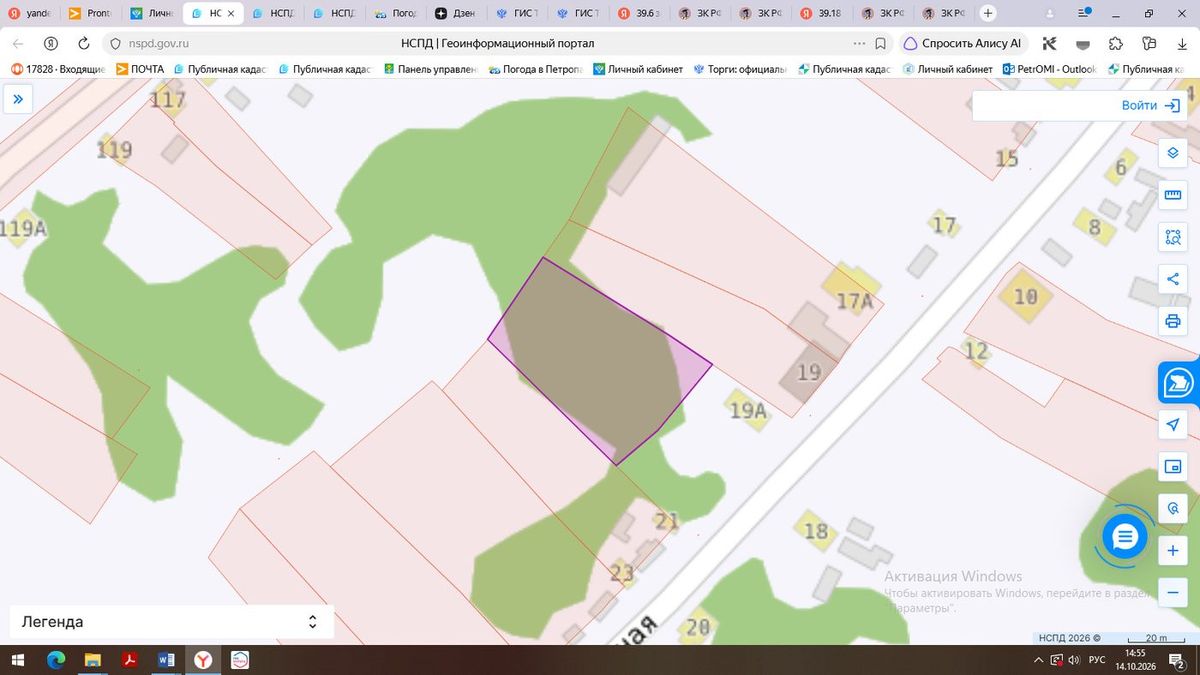The image size is (1200, 675).
Task: Open the Панель управления bookmark
Action: pos(431,69)
